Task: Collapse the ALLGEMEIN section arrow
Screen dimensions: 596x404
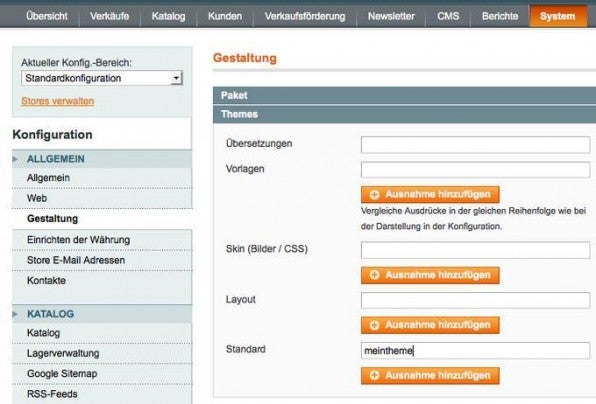Action: pos(16,159)
